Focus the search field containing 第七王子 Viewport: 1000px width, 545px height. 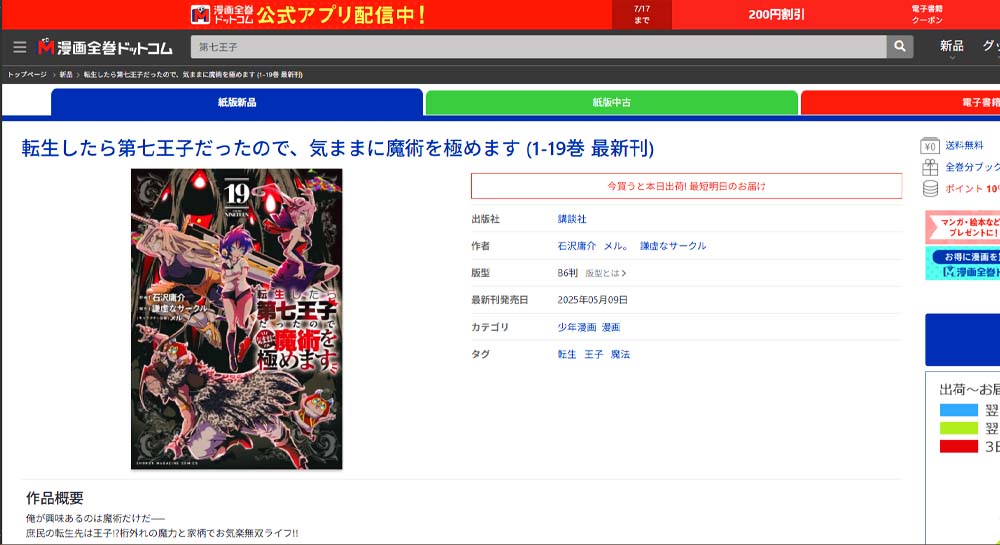[538, 47]
